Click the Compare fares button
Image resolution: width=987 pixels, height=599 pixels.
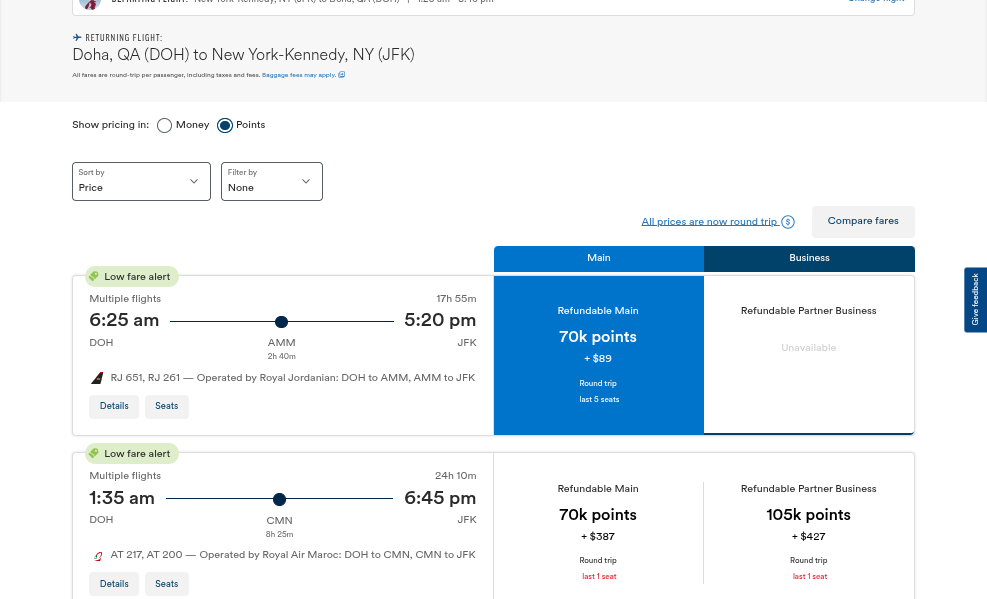tap(863, 221)
